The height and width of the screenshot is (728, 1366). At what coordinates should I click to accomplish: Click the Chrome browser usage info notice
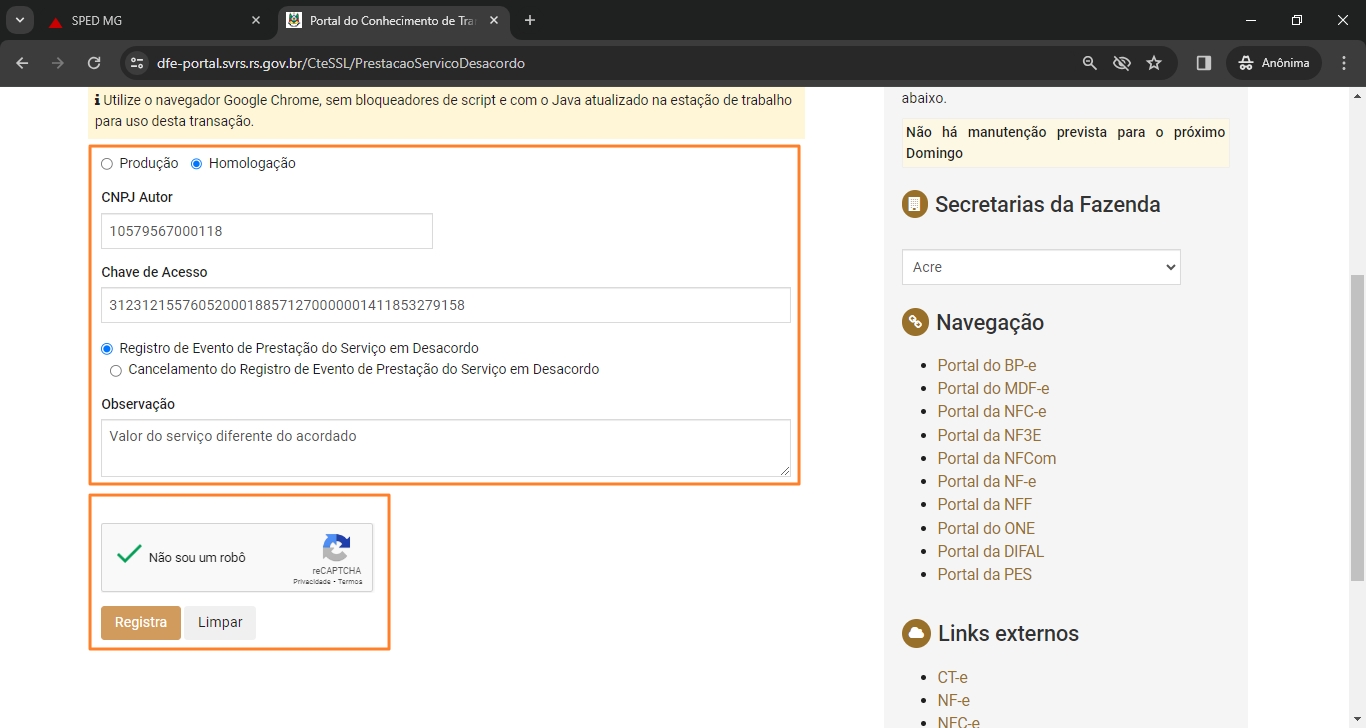pos(446,111)
